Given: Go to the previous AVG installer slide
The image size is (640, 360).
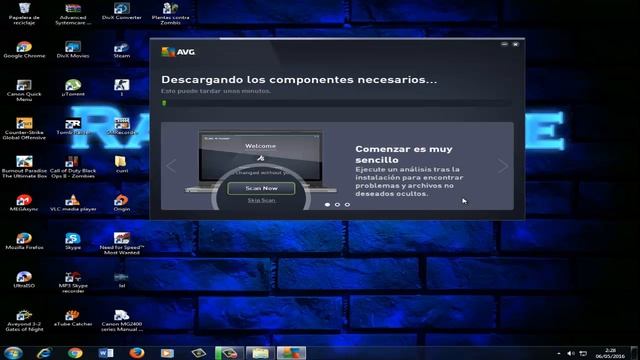Looking at the screenshot, I should [x=171, y=166].
